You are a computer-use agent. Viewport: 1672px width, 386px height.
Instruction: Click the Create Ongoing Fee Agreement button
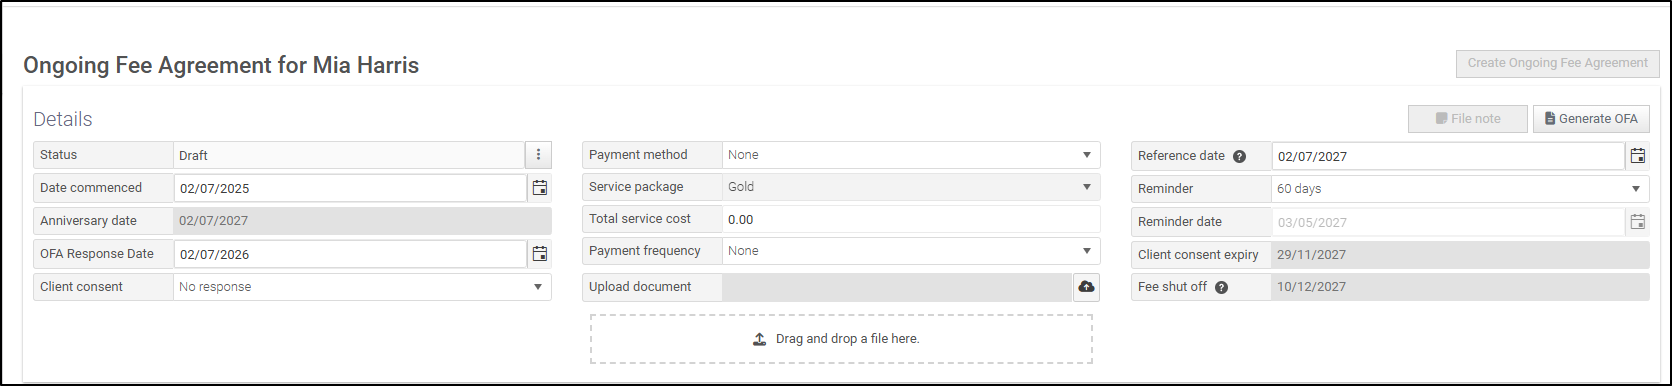pyautogui.click(x=1557, y=63)
